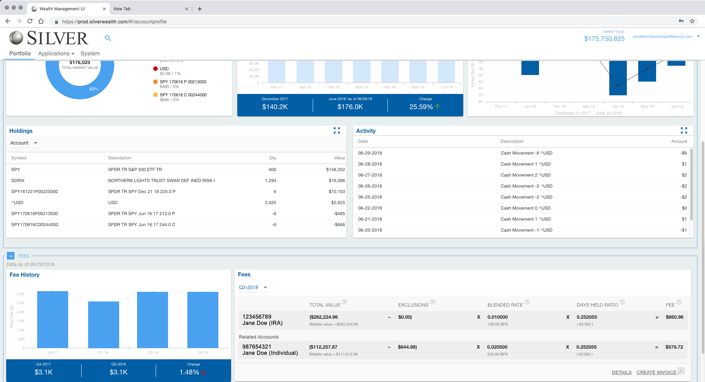Viewport: 705px width, 382px height.
Task: Click the Create Invoice document icon
Action: click(681, 371)
